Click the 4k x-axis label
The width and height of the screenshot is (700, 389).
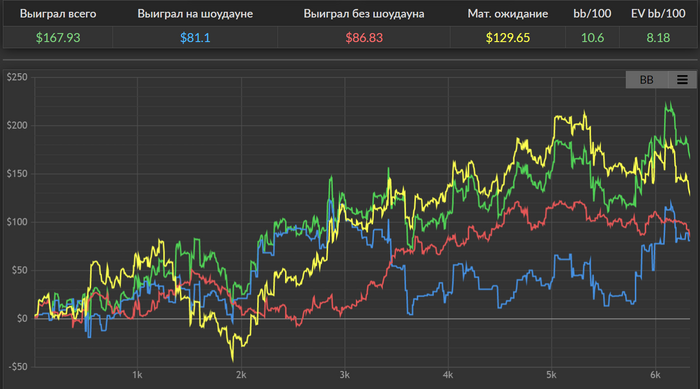pos(448,375)
